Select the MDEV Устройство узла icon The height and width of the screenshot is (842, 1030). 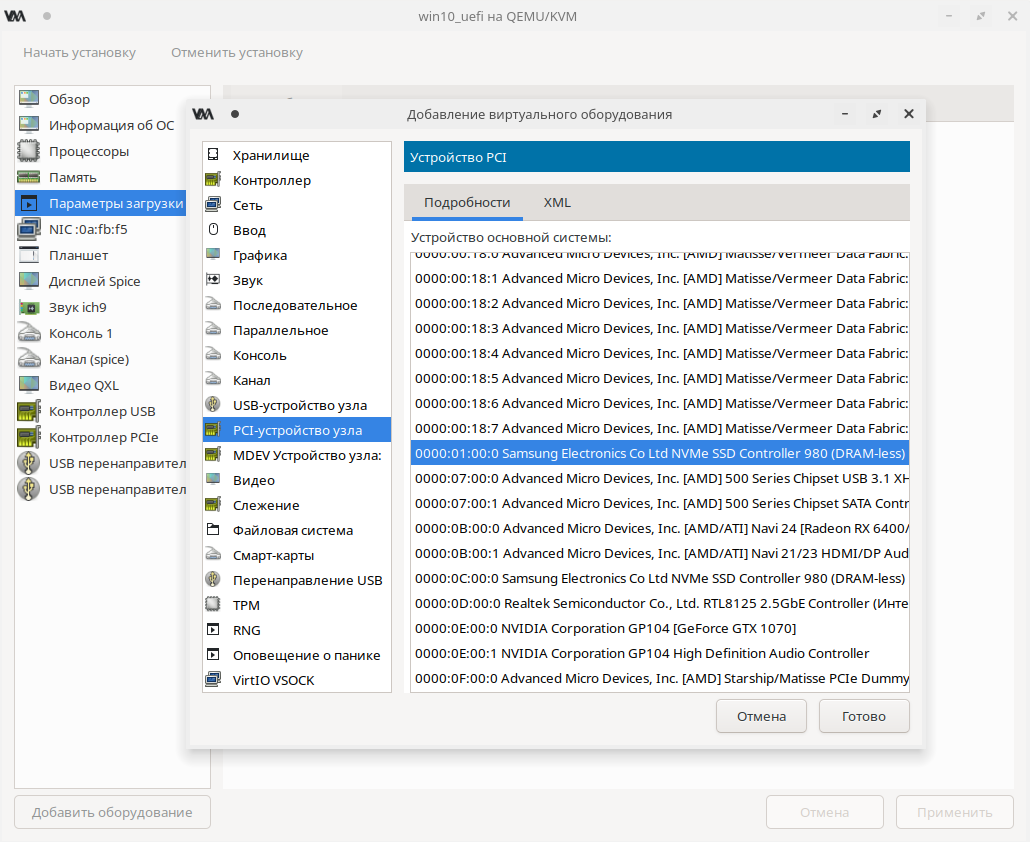pyautogui.click(x=213, y=454)
